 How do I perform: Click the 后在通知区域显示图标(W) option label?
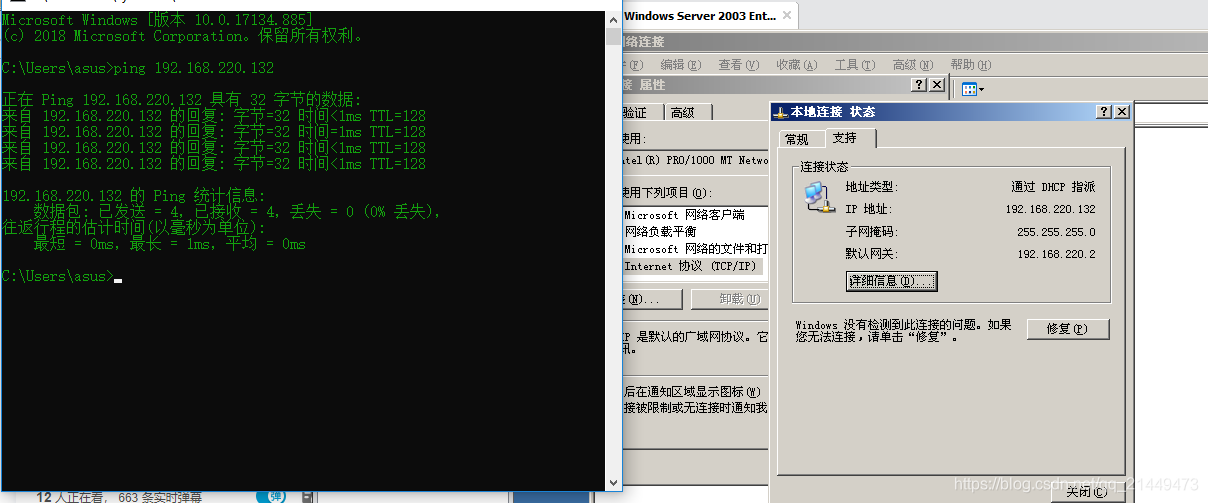pos(693,391)
